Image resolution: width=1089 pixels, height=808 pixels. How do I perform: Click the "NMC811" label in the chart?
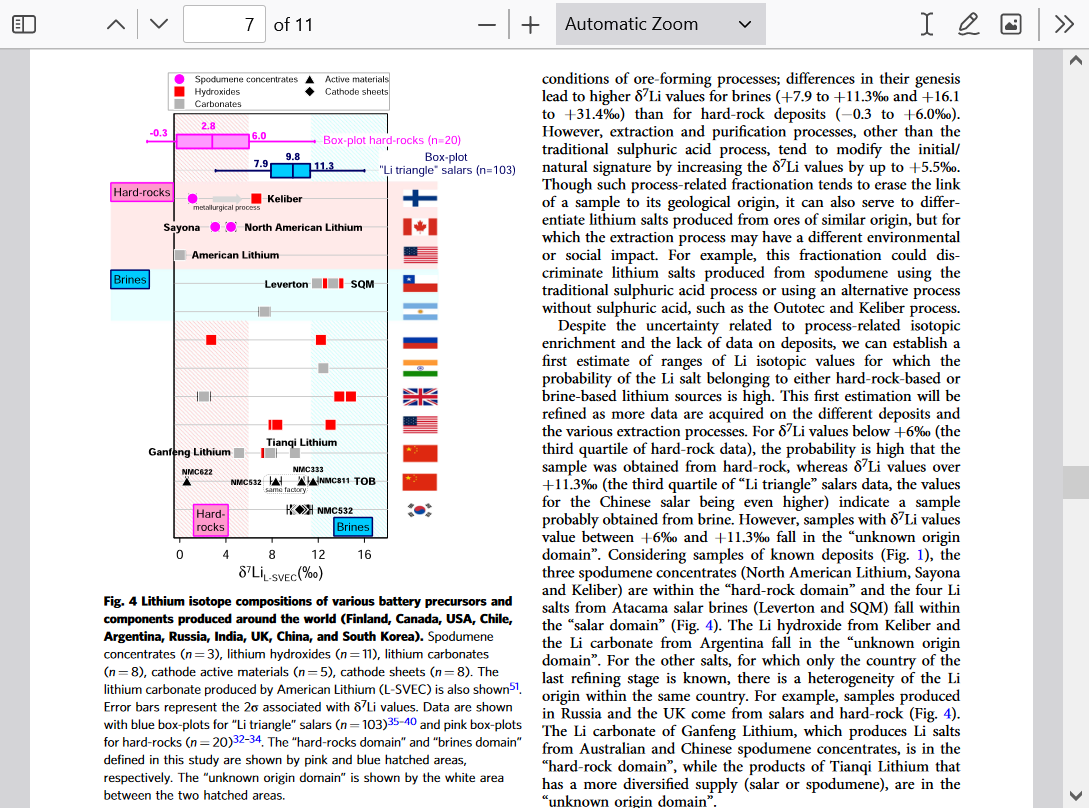point(334,480)
